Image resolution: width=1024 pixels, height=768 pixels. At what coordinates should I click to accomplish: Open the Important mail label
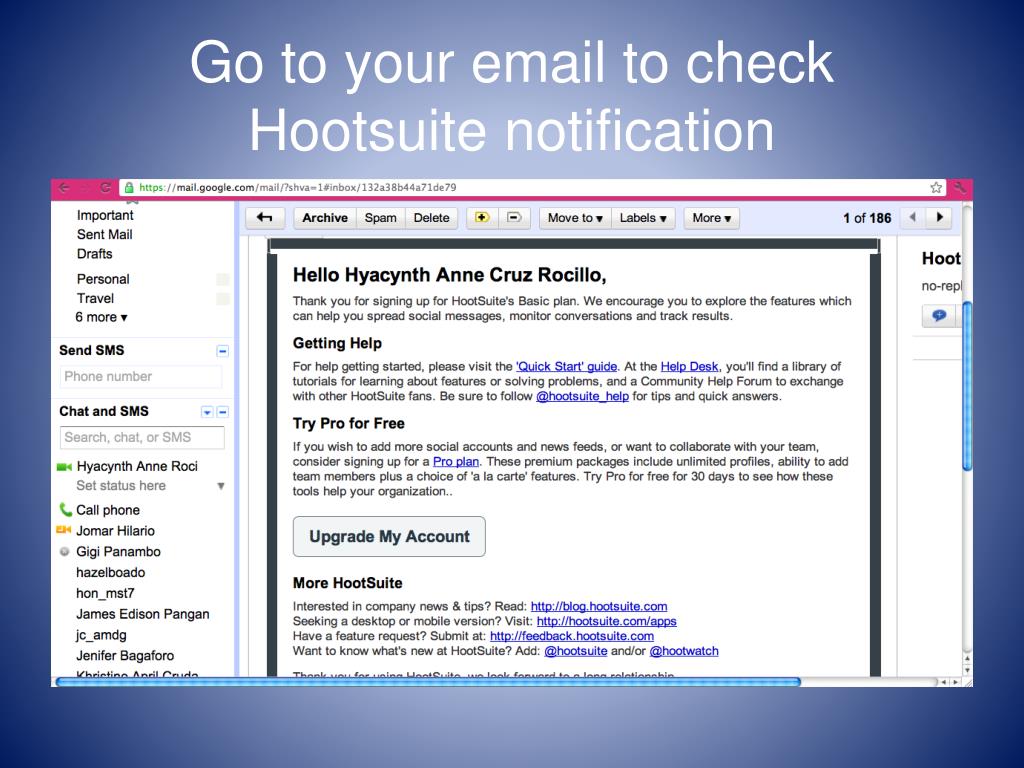[105, 216]
